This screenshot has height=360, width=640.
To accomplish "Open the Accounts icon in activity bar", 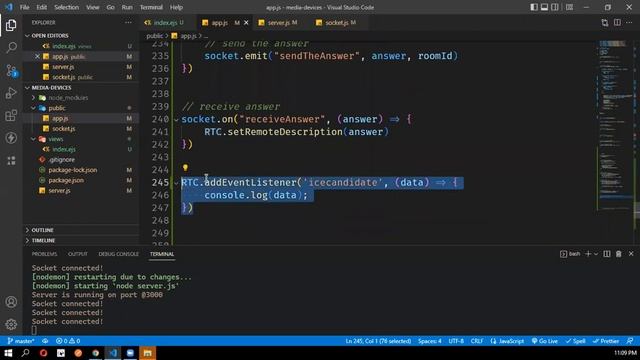I will (11, 302).
